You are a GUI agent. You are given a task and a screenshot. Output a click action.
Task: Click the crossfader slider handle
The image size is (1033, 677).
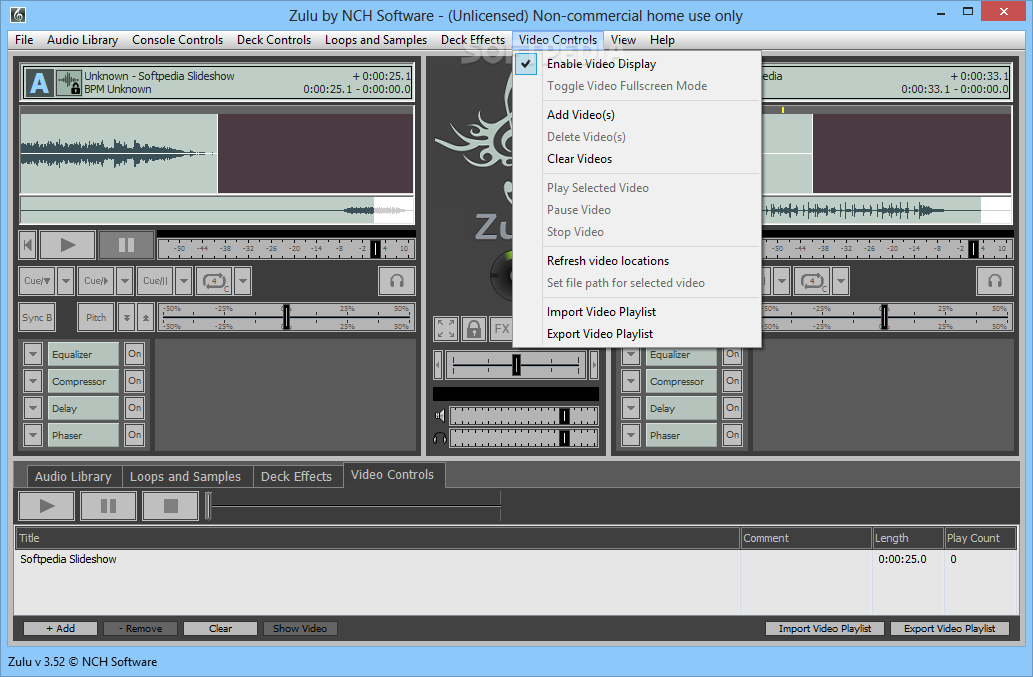coord(516,365)
